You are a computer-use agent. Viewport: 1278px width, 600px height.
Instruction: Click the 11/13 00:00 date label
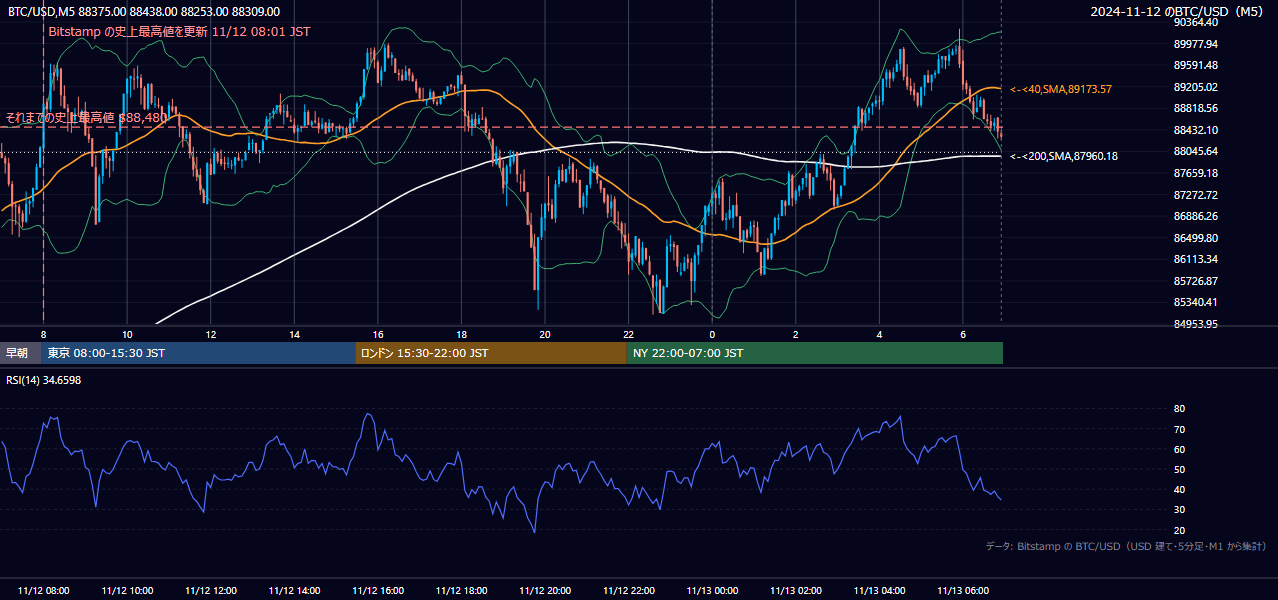(x=712, y=590)
